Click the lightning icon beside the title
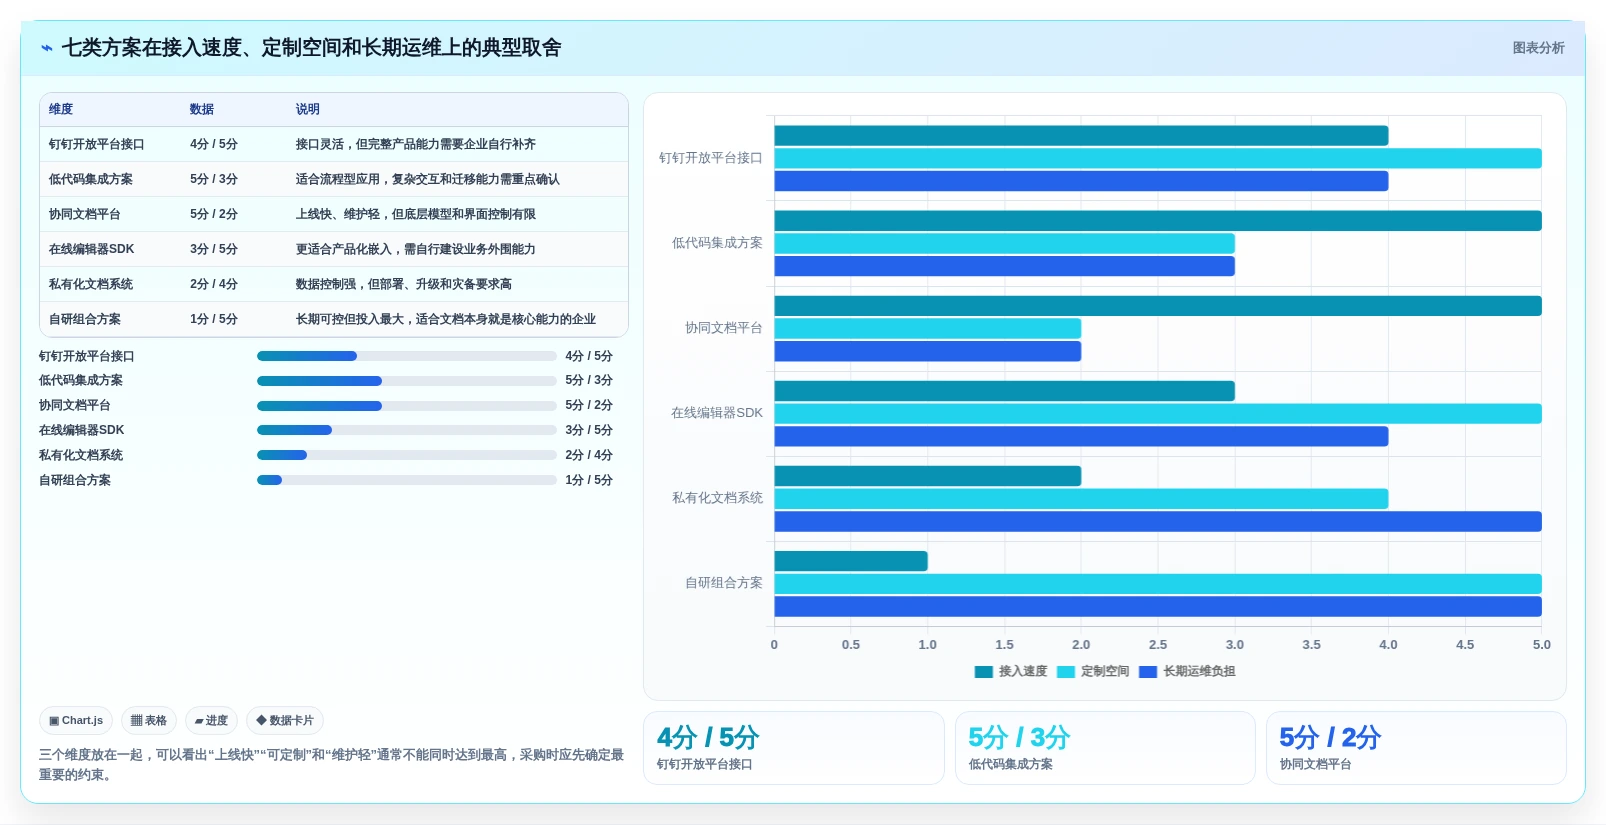This screenshot has height=825, width=1606. 47,48
